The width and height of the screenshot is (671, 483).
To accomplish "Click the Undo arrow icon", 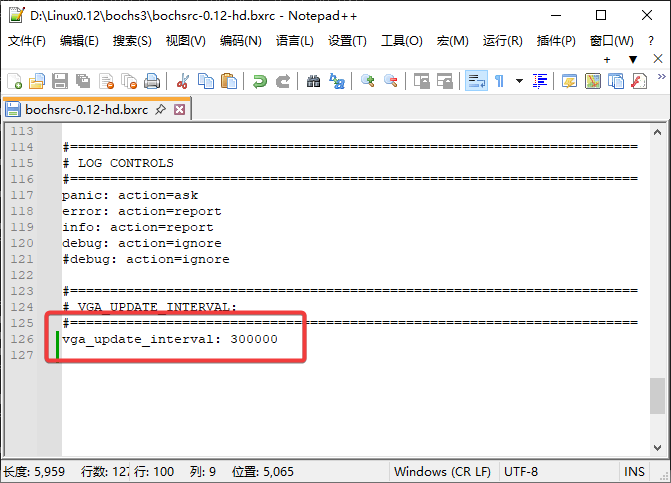I will point(260,81).
